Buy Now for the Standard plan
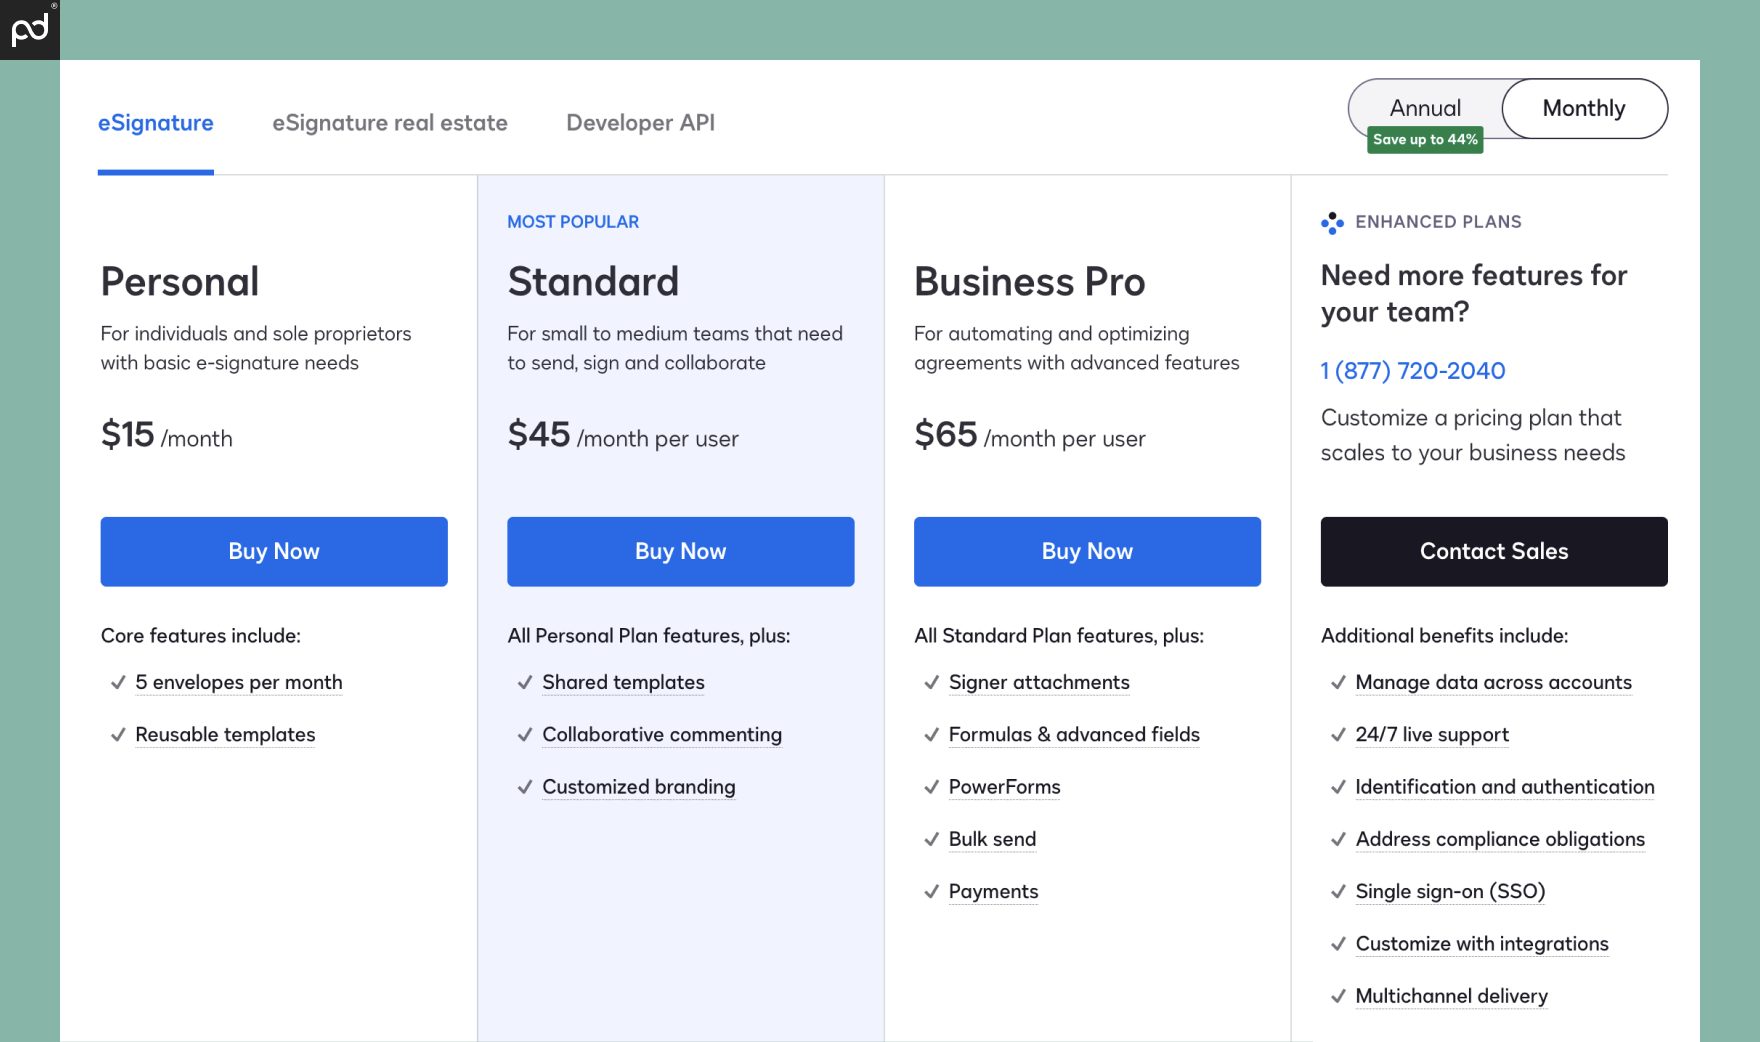 680,551
